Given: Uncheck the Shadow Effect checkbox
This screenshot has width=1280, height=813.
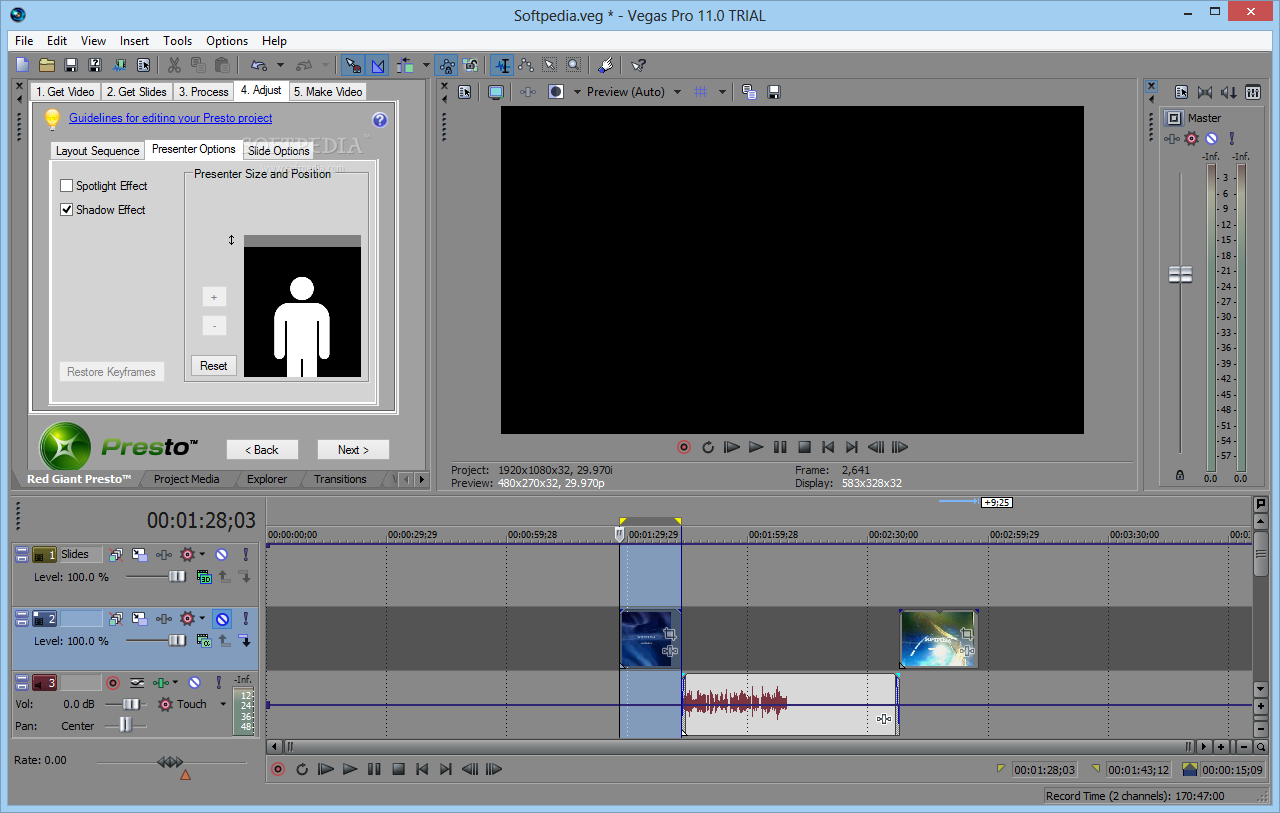Looking at the screenshot, I should pos(67,210).
